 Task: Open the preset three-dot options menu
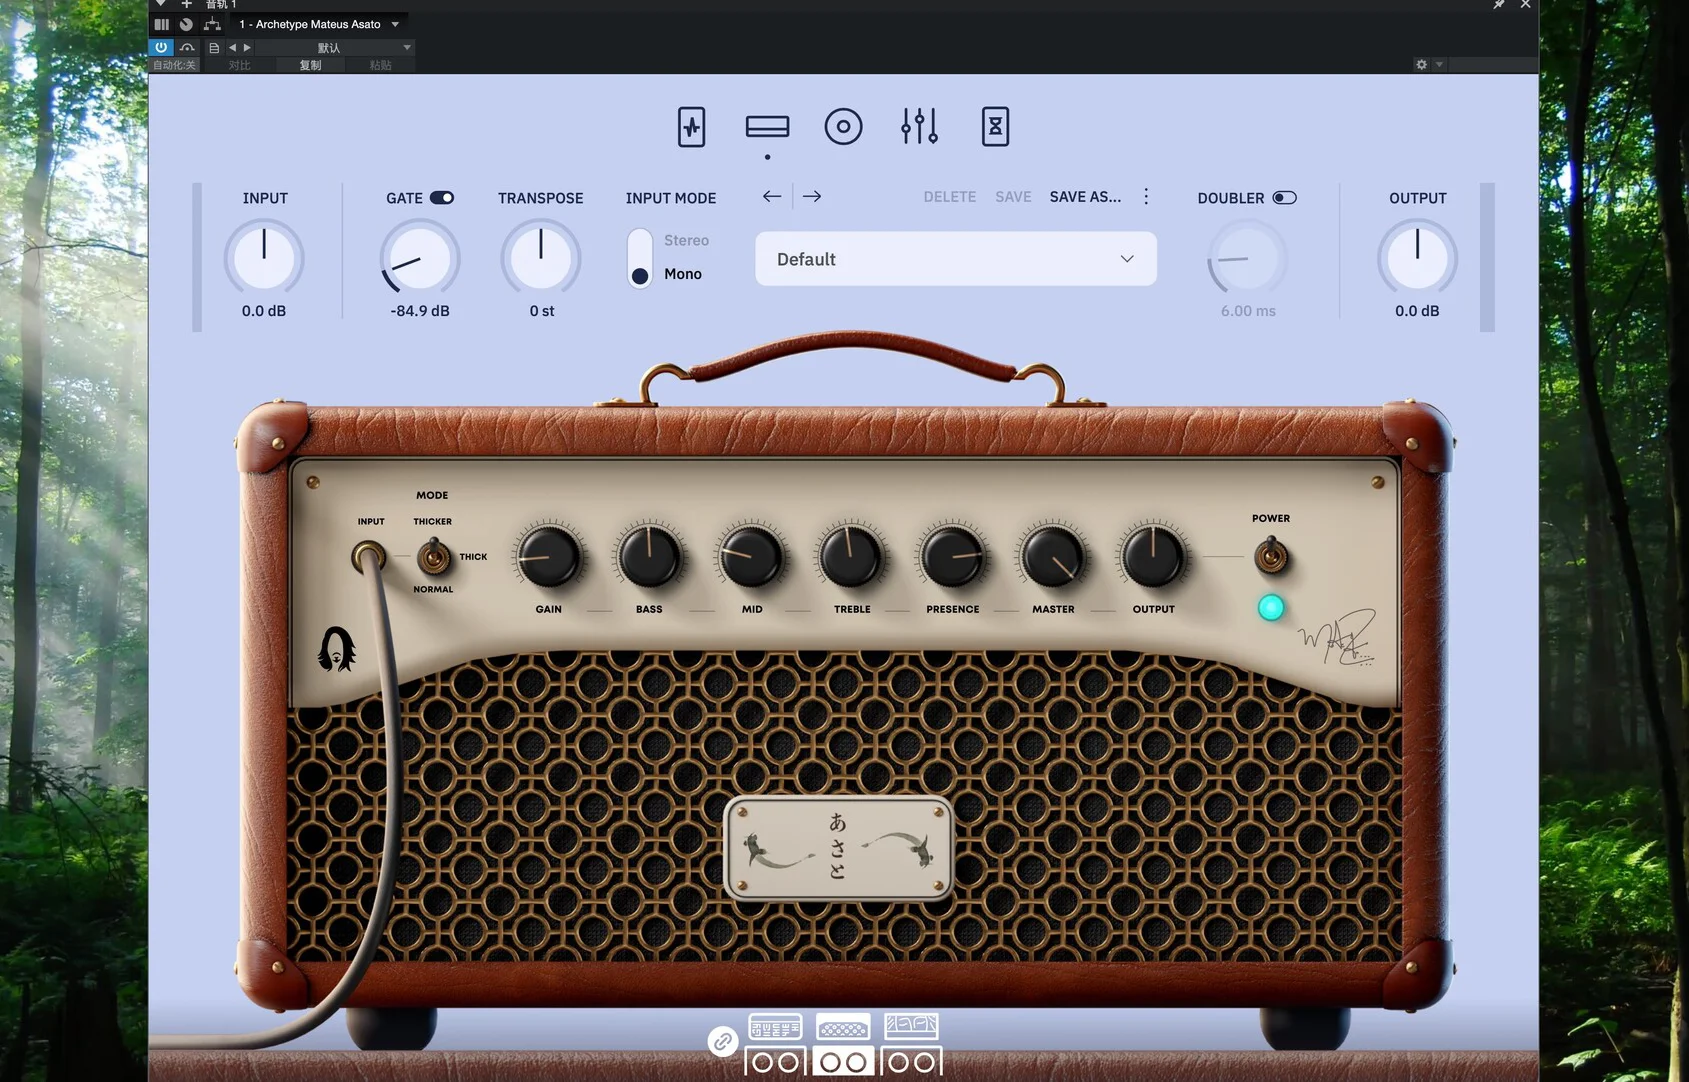pyautogui.click(x=1146, y=197)
